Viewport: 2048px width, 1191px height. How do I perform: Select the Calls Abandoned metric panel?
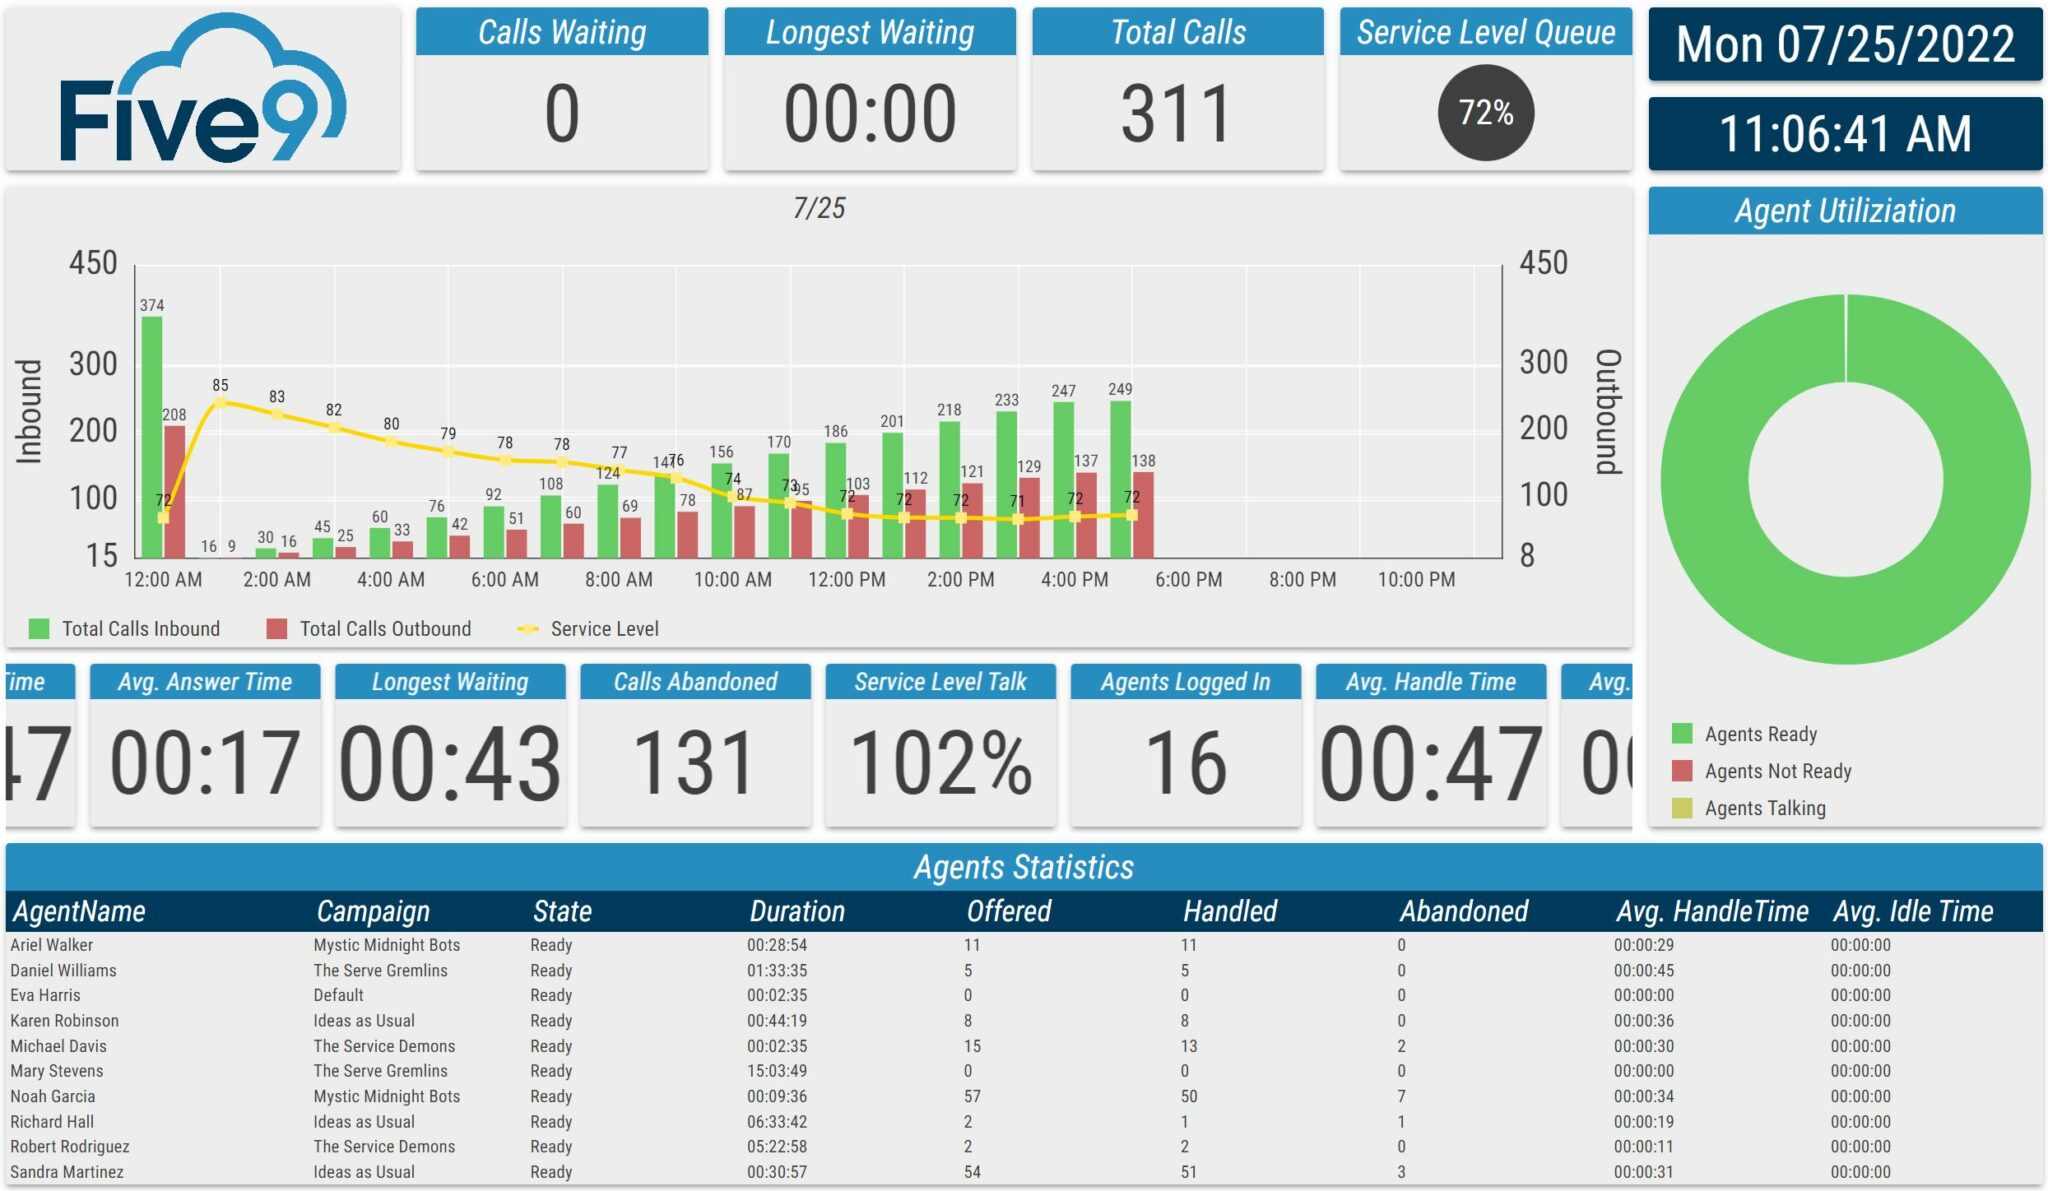pyautogui.click(x=697, y=730)
